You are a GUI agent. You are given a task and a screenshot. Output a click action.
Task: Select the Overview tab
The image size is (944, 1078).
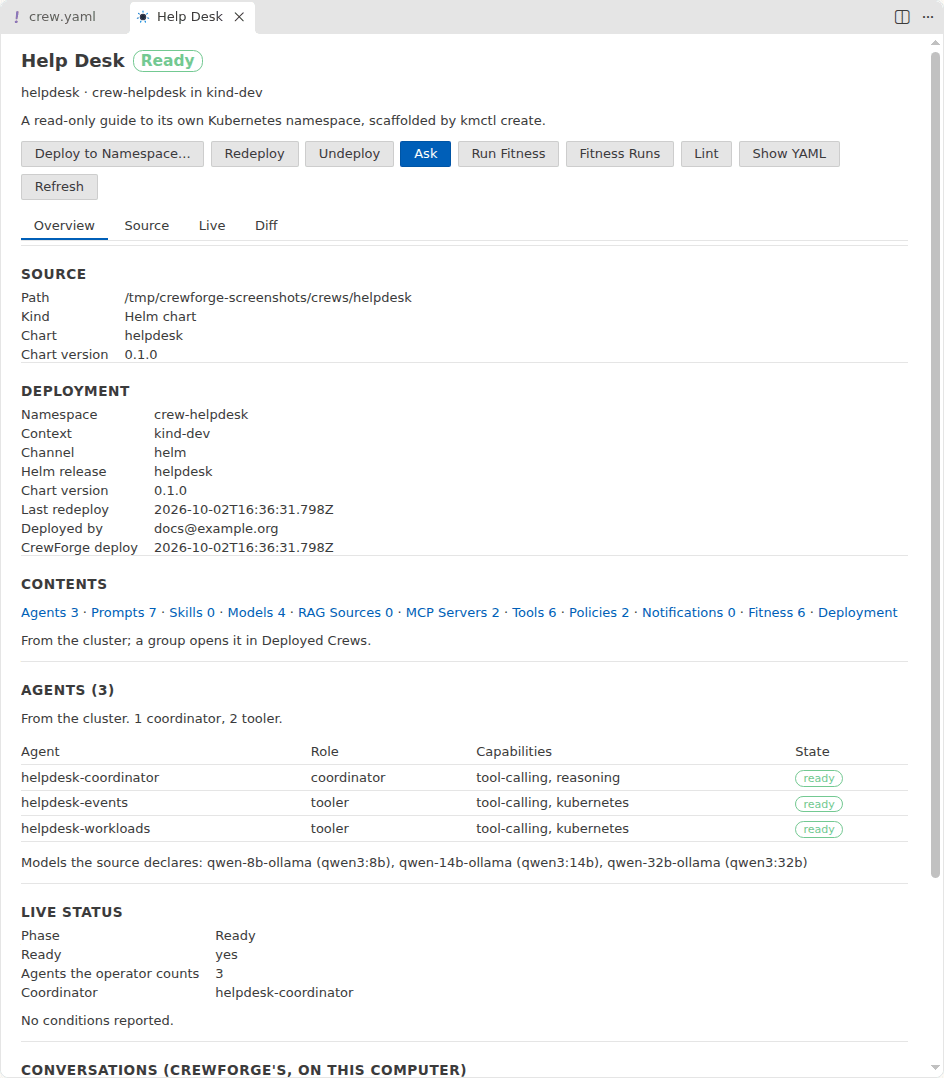coord(64,226)
